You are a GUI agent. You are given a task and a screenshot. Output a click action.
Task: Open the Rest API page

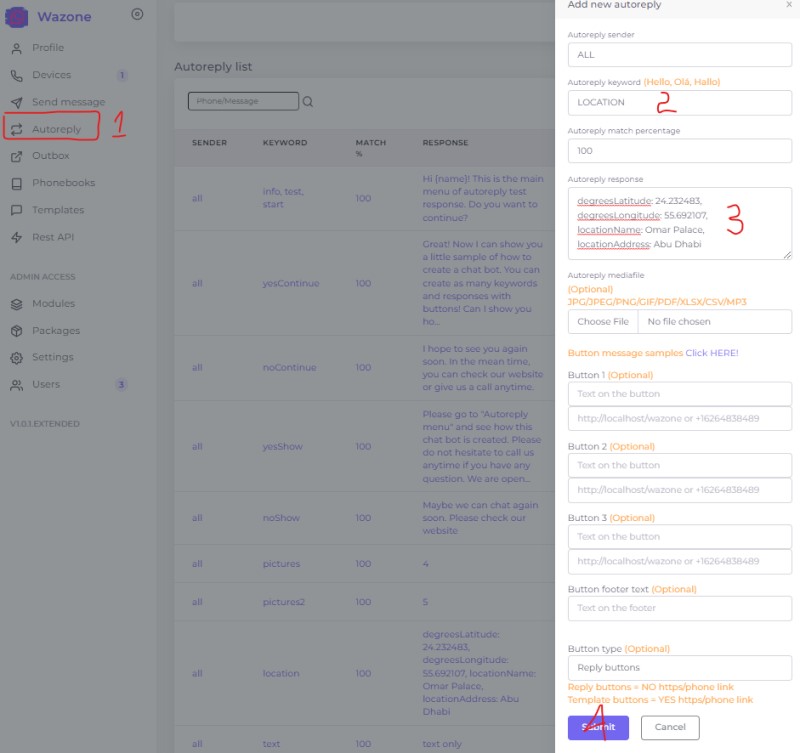coord(52,237)
